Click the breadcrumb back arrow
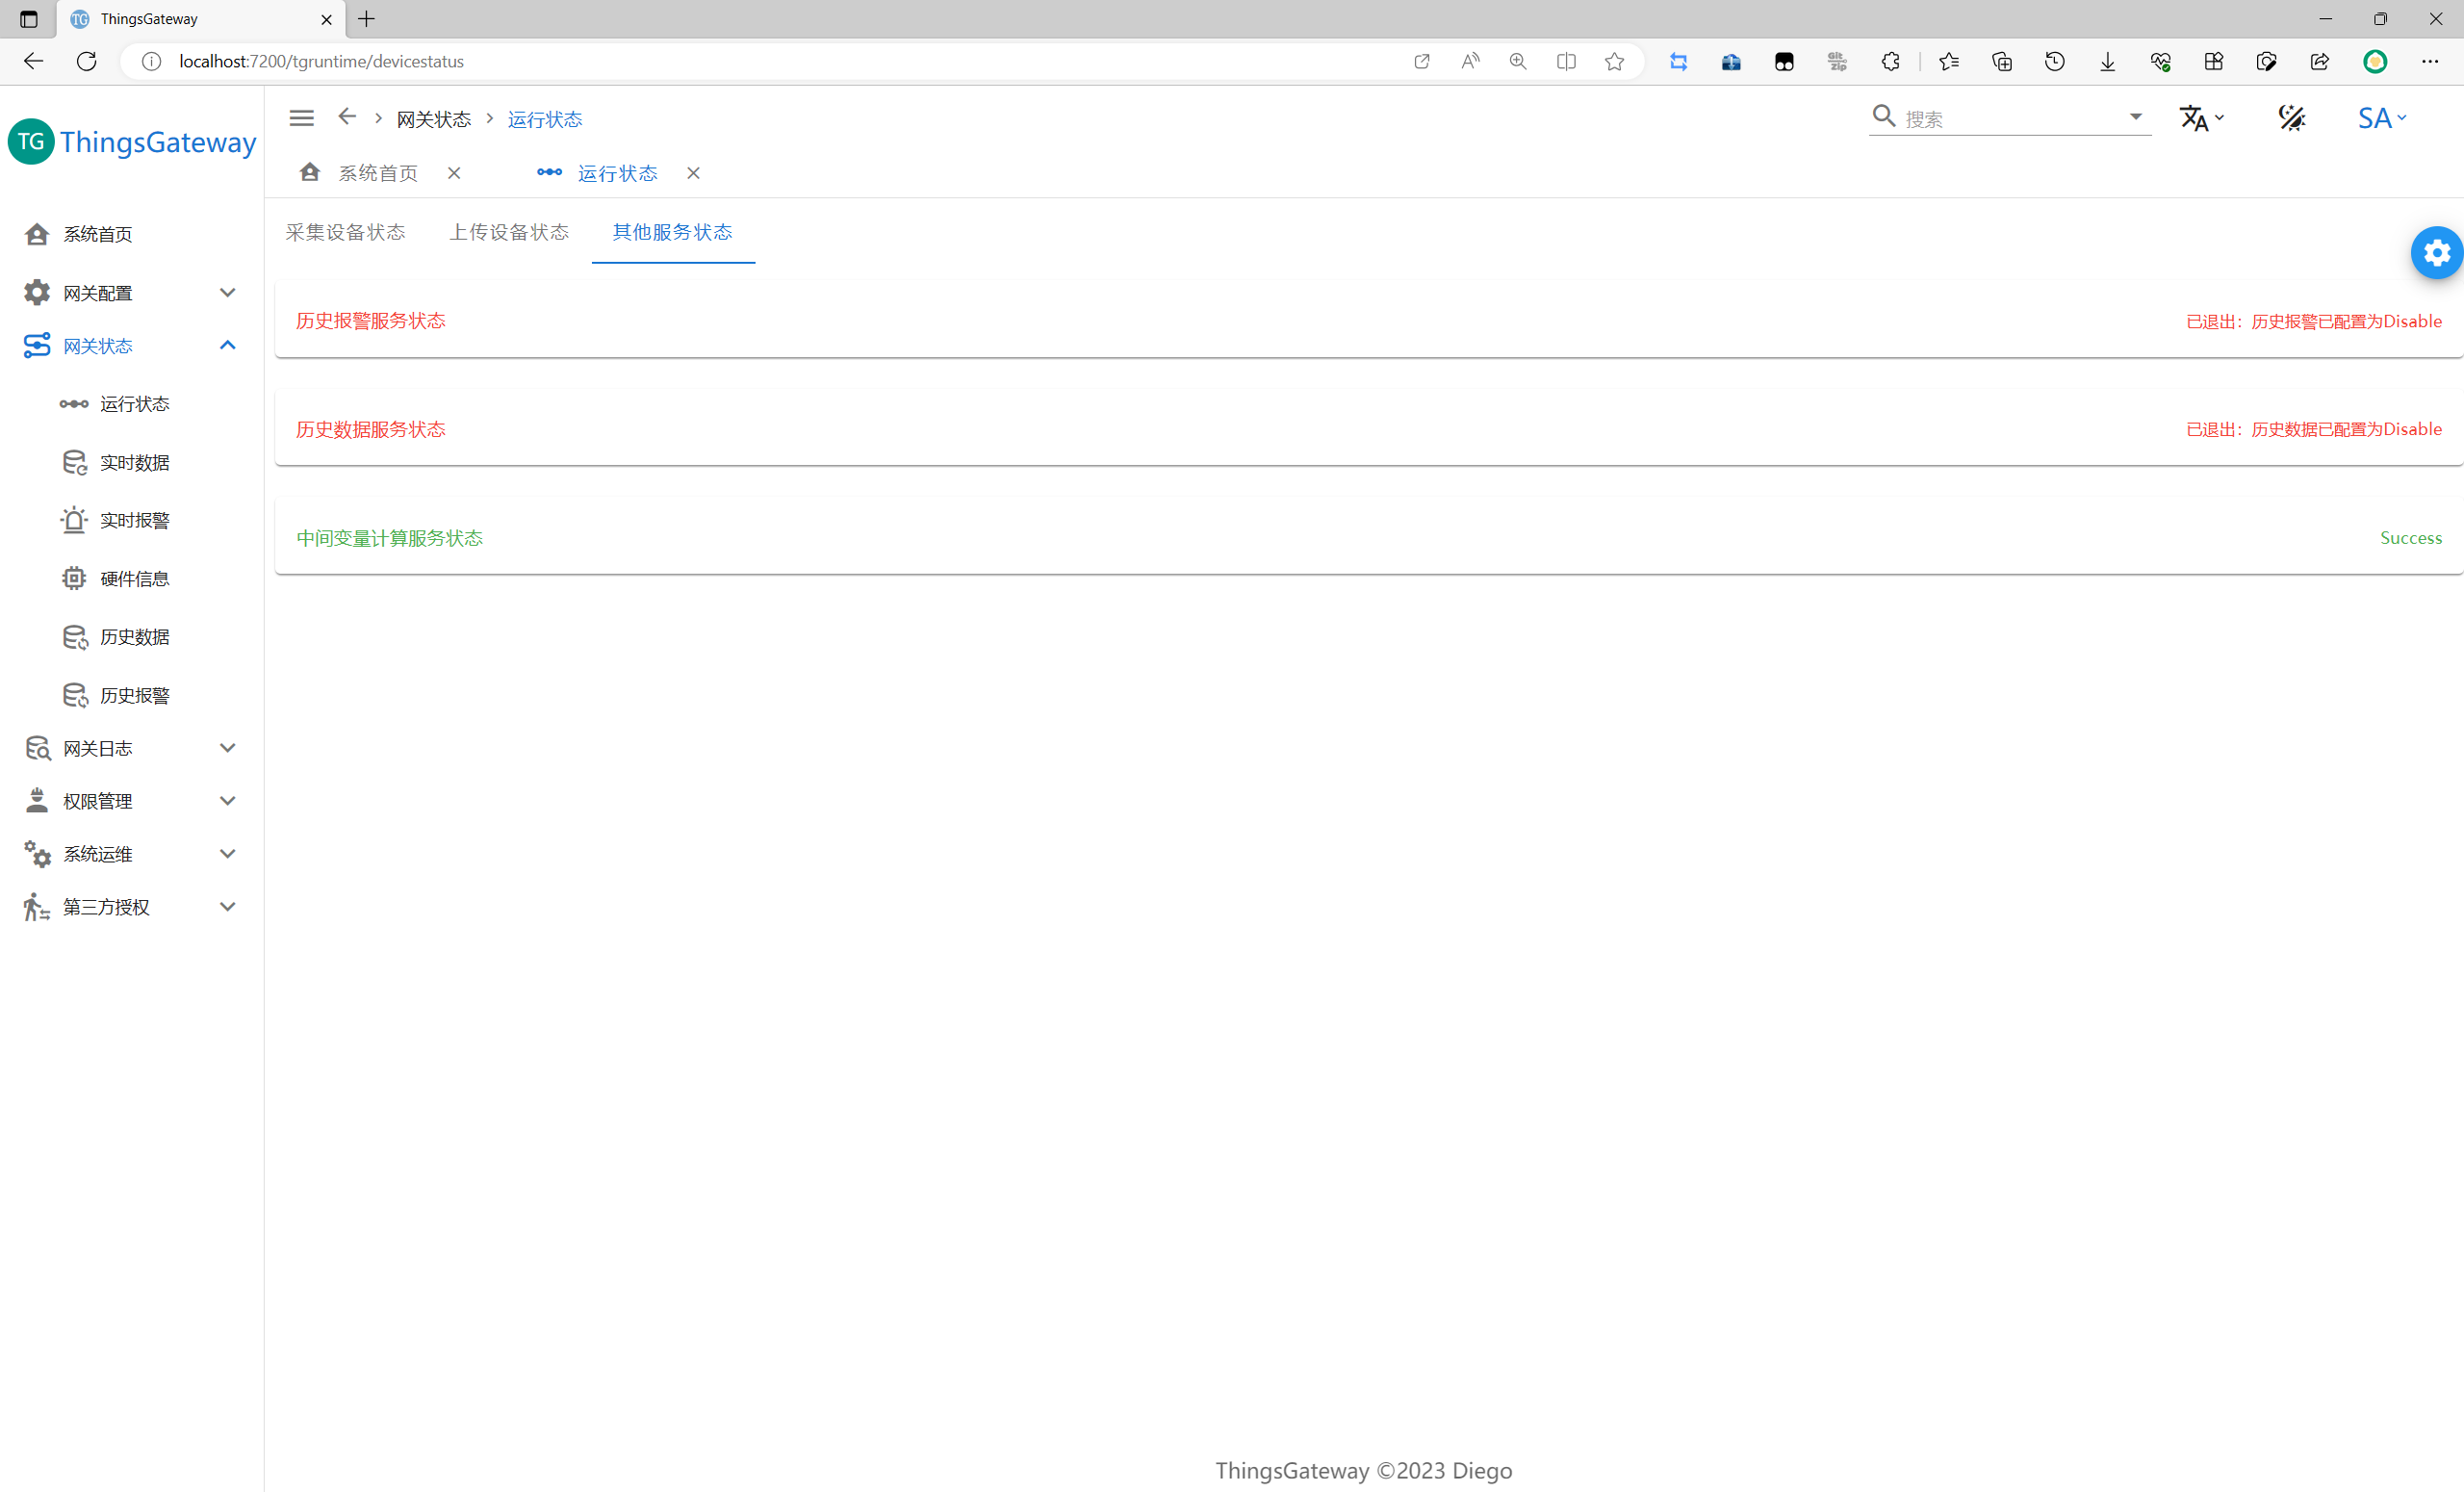Screen dimensions: 2464x1492 347,117
